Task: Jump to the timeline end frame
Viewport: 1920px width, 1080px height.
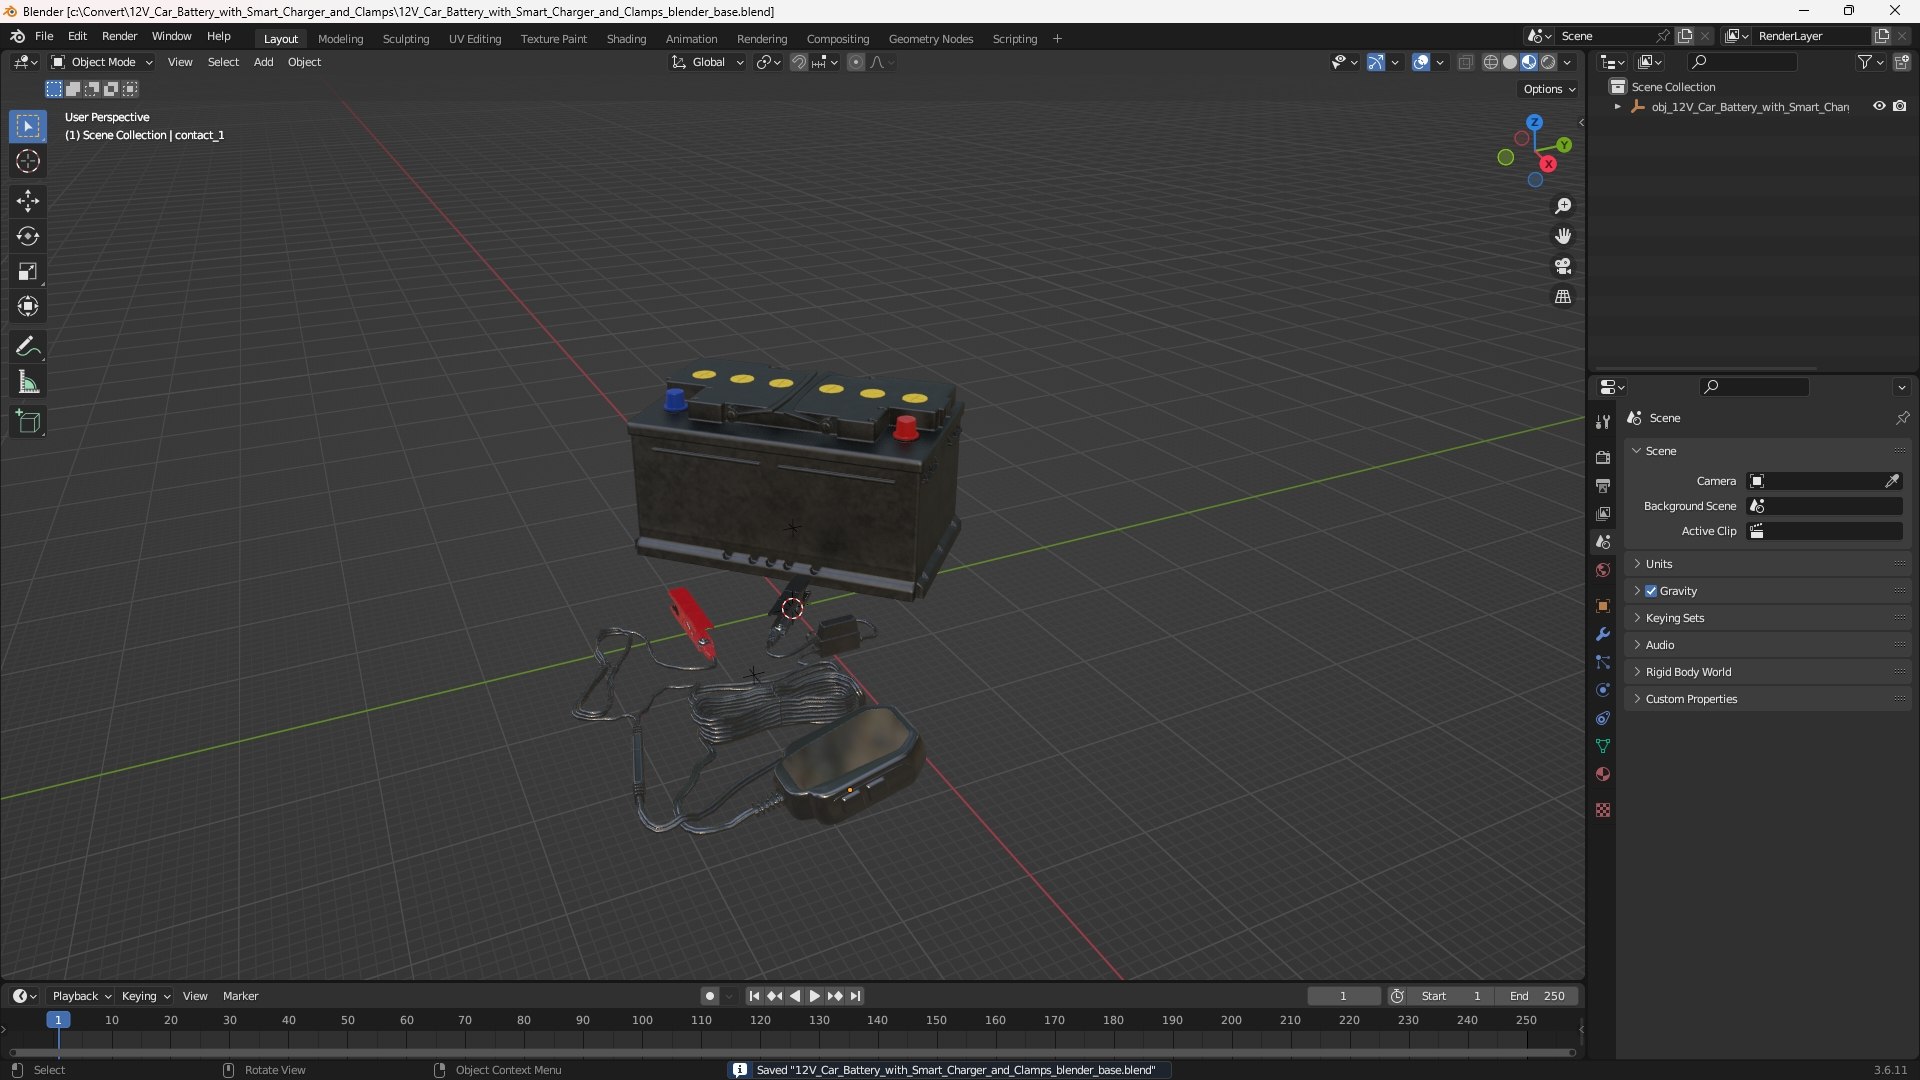Action: point(855,996)
